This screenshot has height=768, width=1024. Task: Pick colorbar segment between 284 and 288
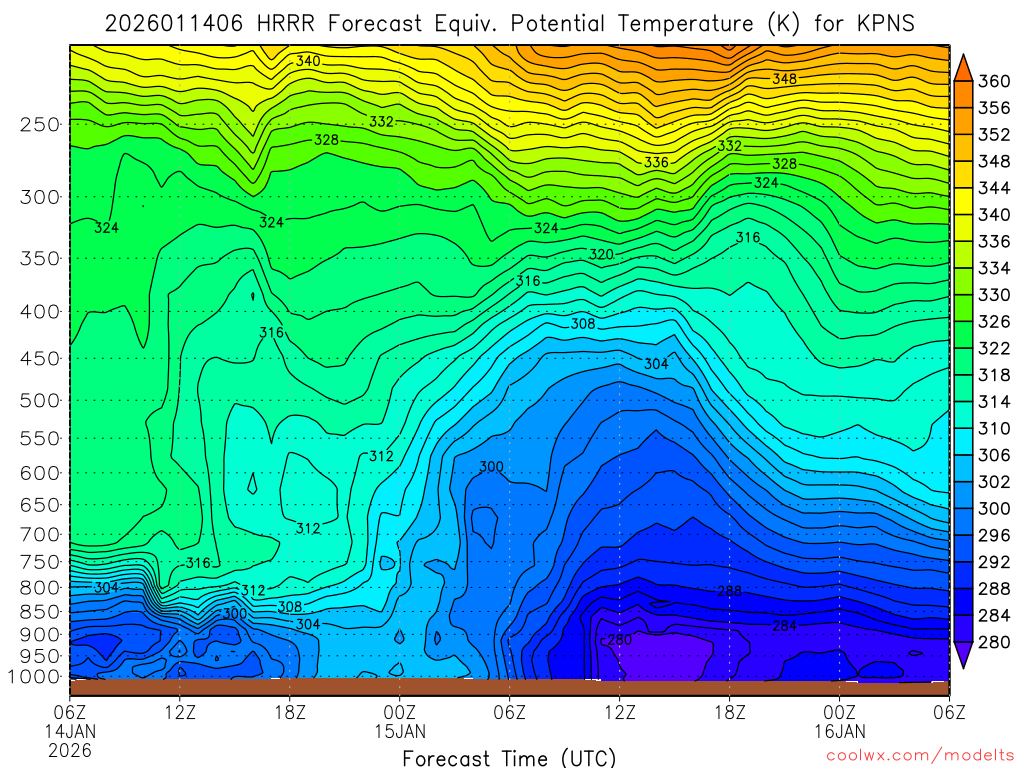coord(963,602)
